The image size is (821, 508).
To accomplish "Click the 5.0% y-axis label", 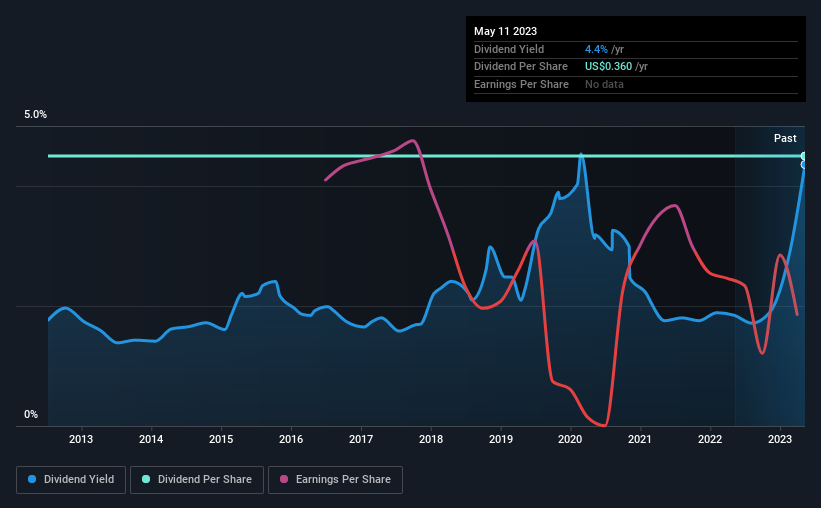I will click(x=35, y=115).
